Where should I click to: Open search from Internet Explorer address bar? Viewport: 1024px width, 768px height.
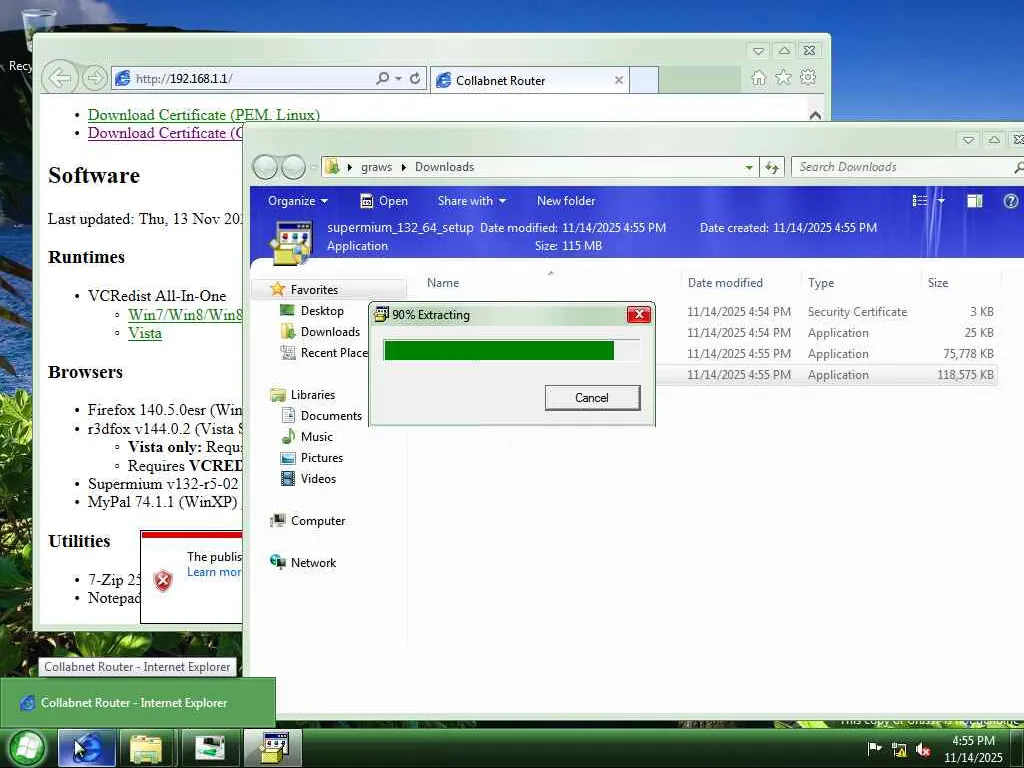click(383, 78)
